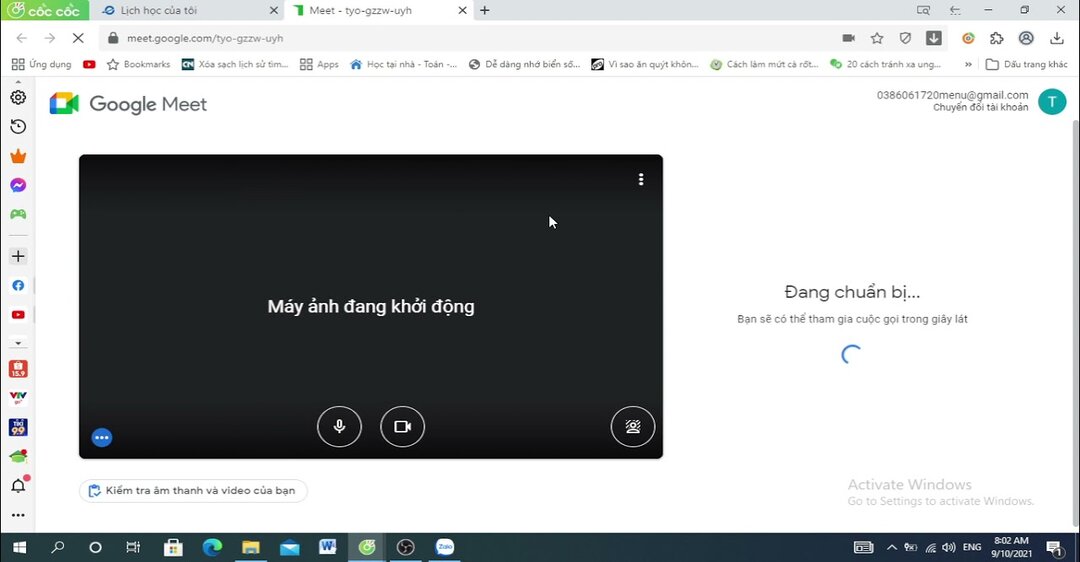The height and width of the screenshot is (562, 1080).
Task: Open Word from the taskbar
Action: tap(328, 548)
